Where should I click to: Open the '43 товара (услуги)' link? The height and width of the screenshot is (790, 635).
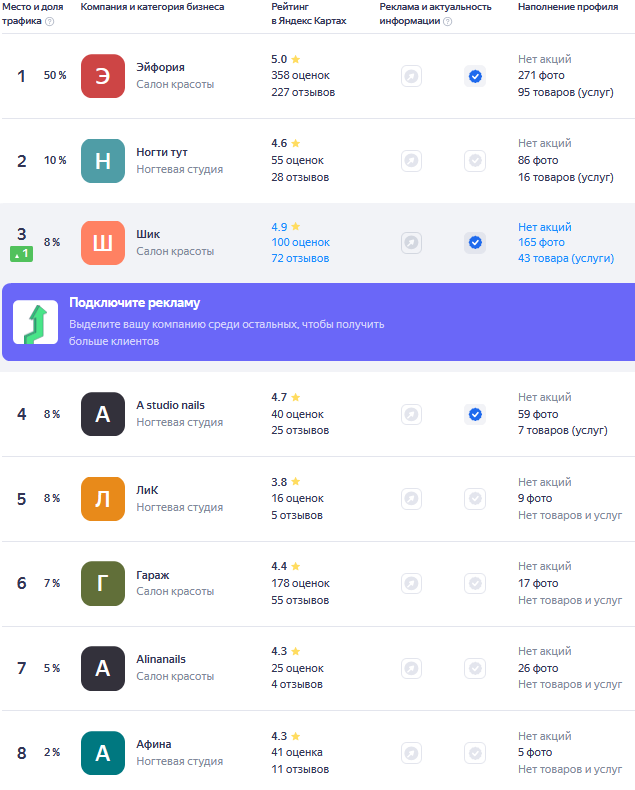pos(566,258)
